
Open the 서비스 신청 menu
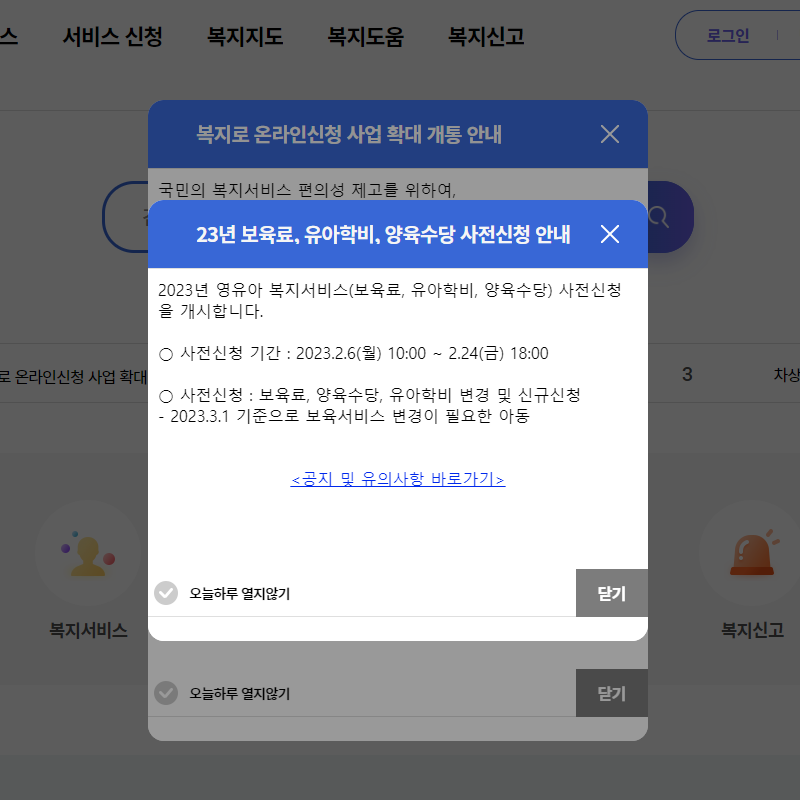[x=113, y=35]
